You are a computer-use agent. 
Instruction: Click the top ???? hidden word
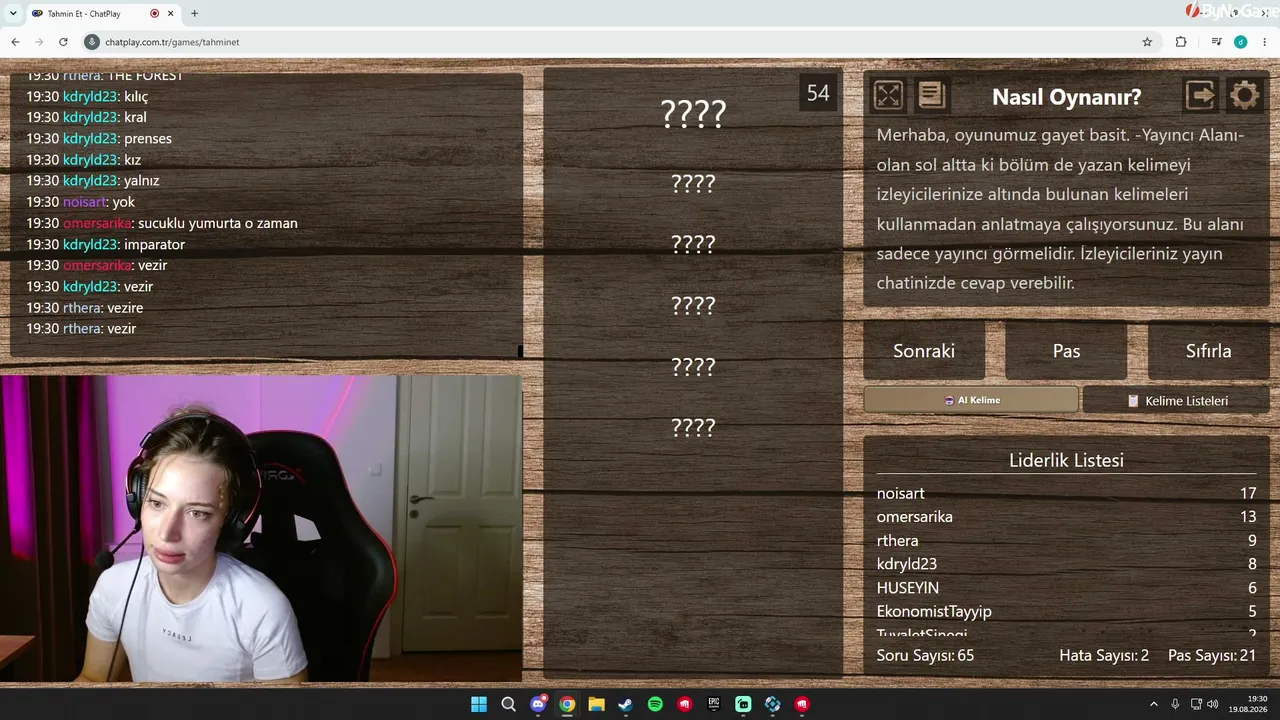tap(693, 114)
